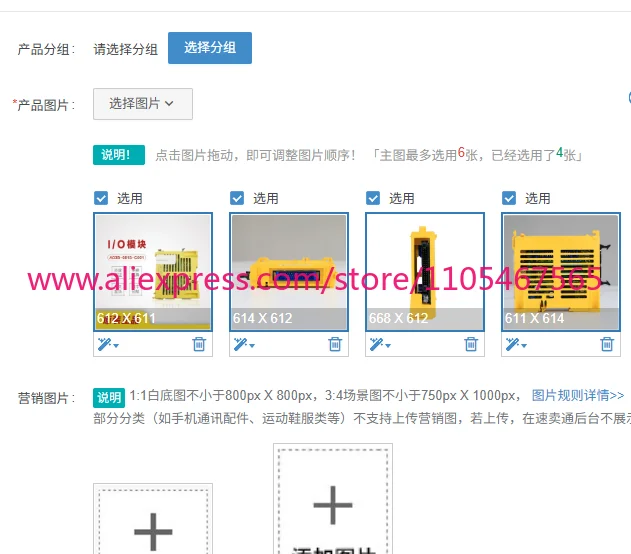Uncheck 选用 for the 611 X 614 image
The image size is (631, 554).
509,198
